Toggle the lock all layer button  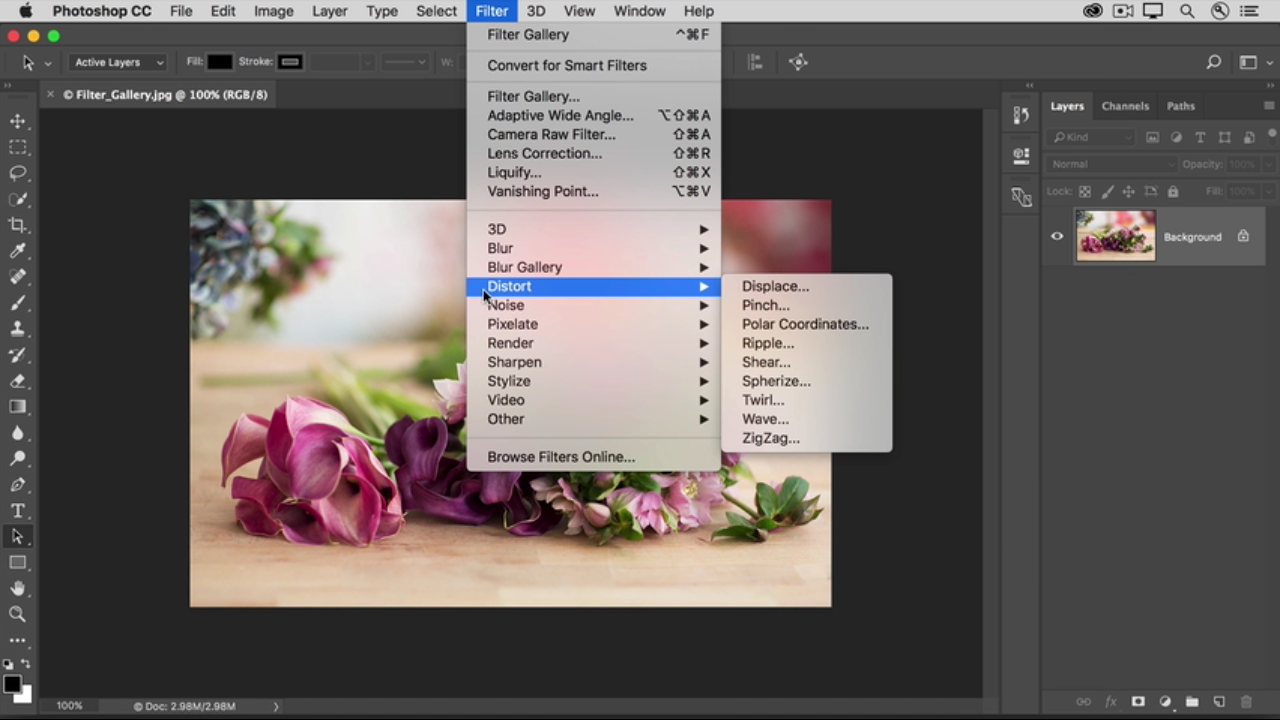[x=1173, y=191]
